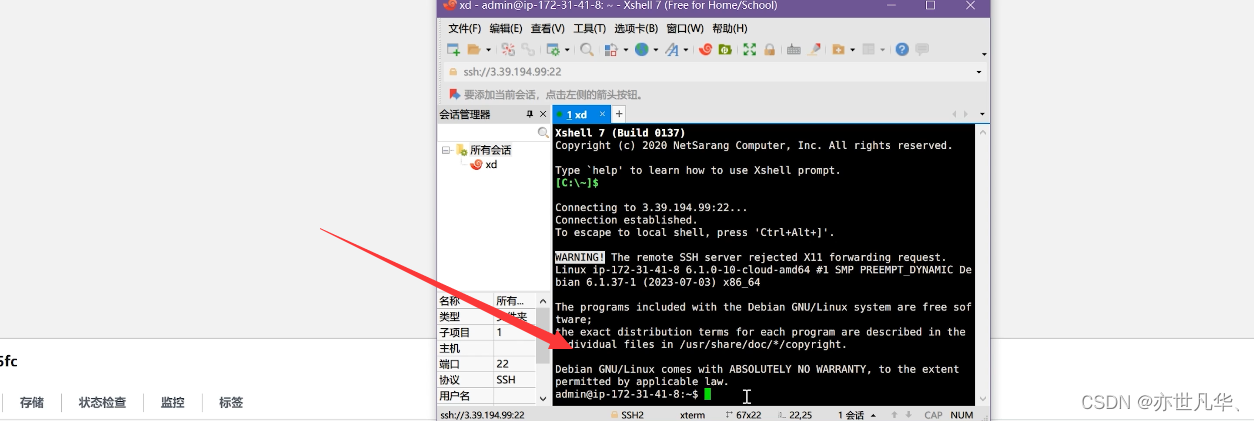Toggle full screen with the green arrows icon
Screen dimensions: 1254x421
749,49
